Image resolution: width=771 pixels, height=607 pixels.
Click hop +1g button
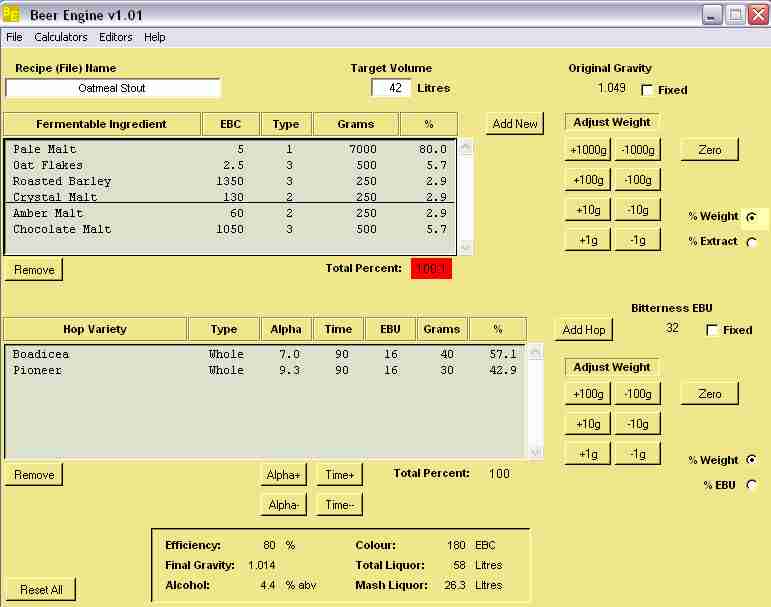point(588,454)
